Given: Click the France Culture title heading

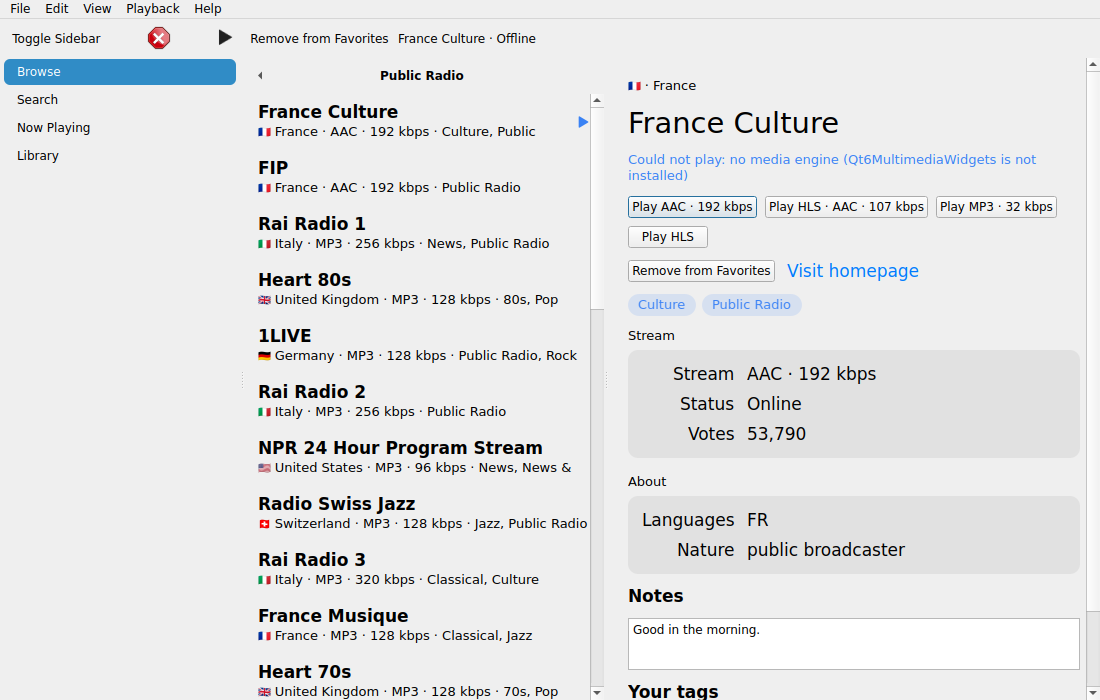Looking at the screenshot, I should 733,123.
